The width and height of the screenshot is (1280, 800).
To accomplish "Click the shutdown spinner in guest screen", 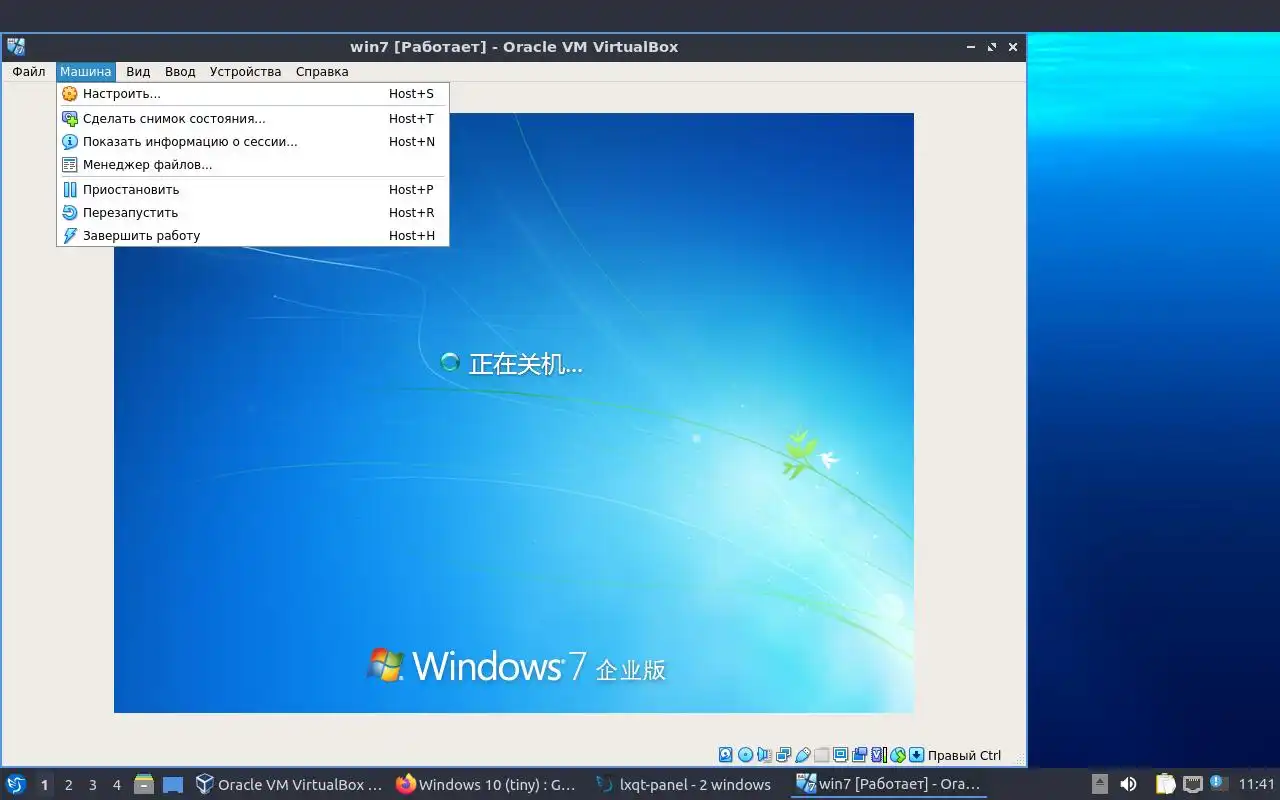I will pos(450,362).
